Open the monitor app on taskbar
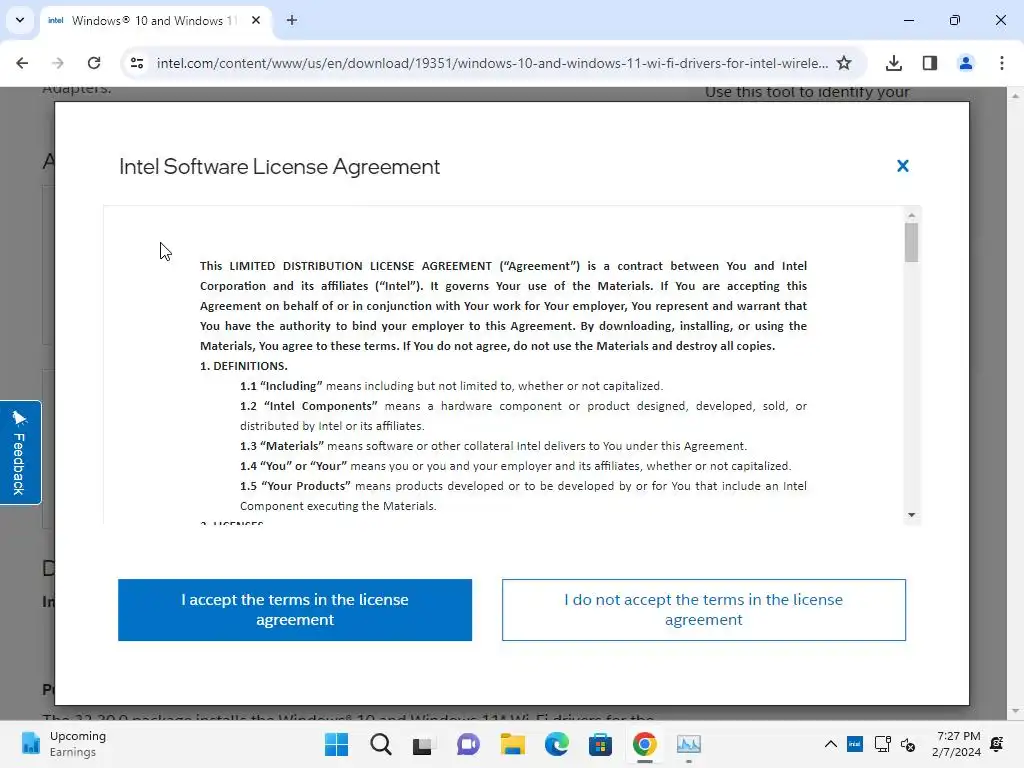 [x=688, y=744]
